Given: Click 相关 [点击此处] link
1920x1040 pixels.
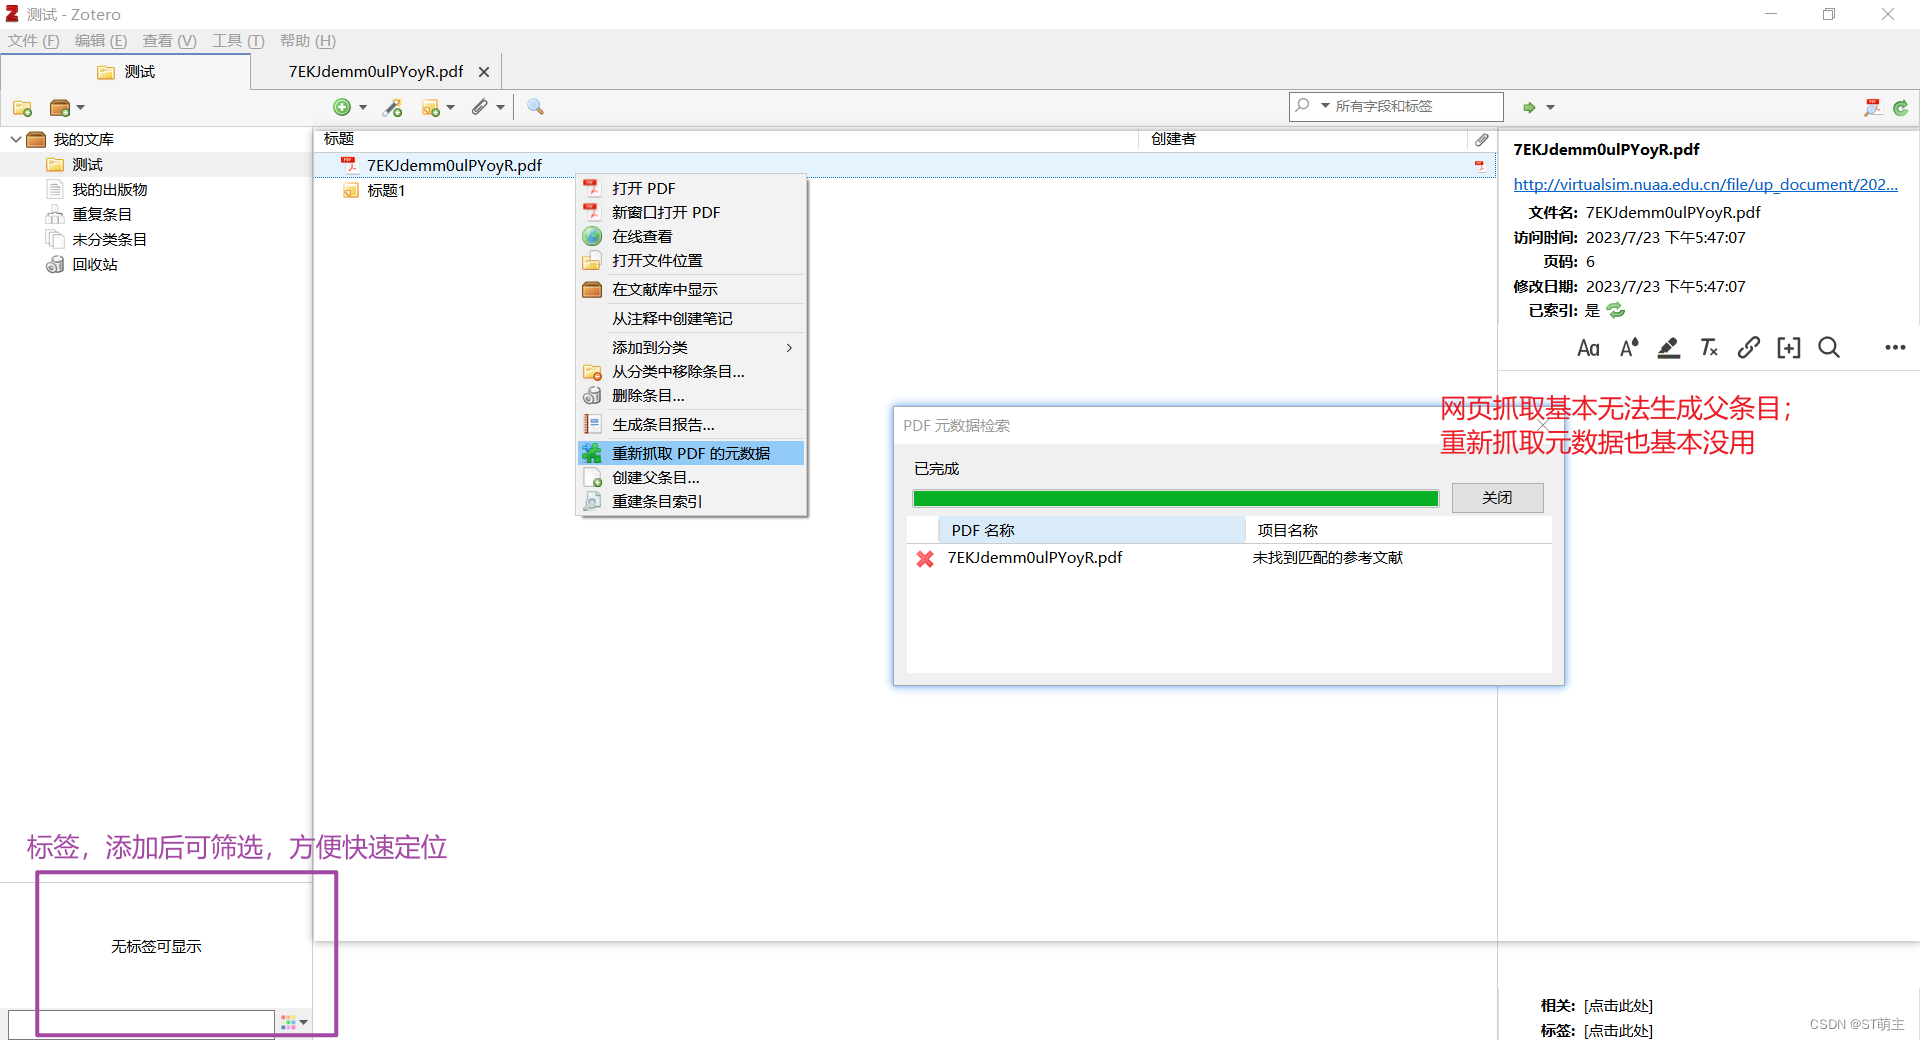Looking at the screenshot, I should pyautogui.click(x=1618, y=1006).
